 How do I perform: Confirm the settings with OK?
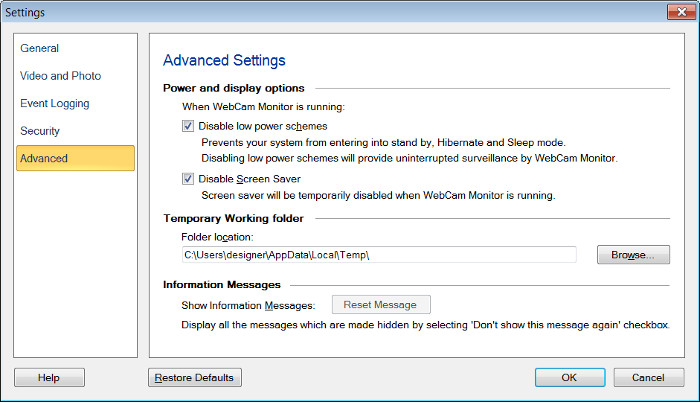(569, 377)
